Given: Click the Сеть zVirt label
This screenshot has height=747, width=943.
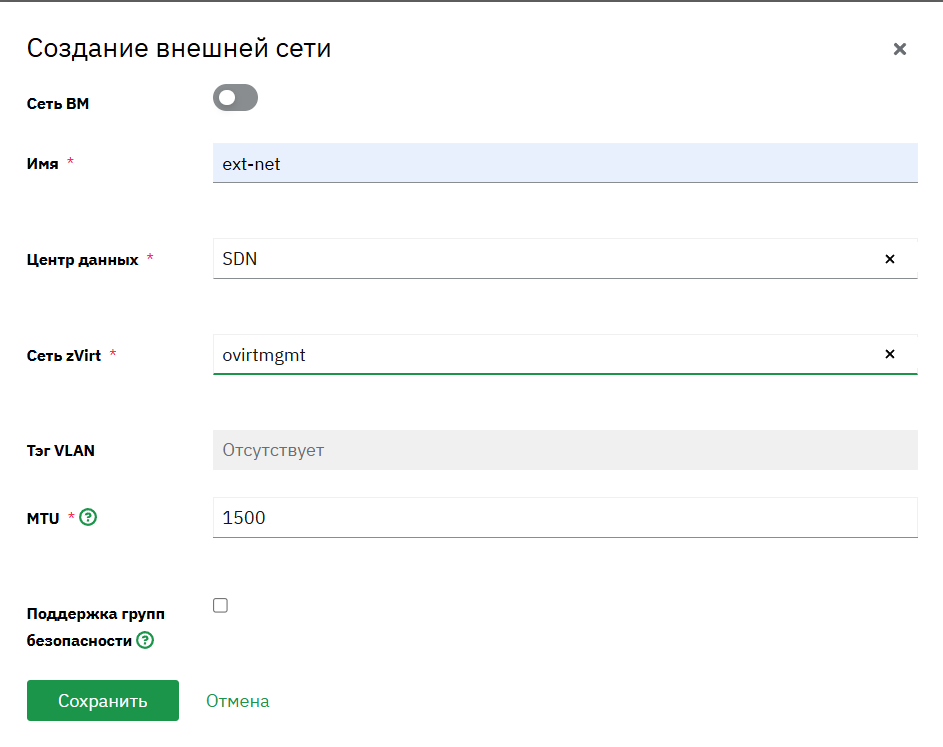Looking at the screenshot, I should point(64,355).
